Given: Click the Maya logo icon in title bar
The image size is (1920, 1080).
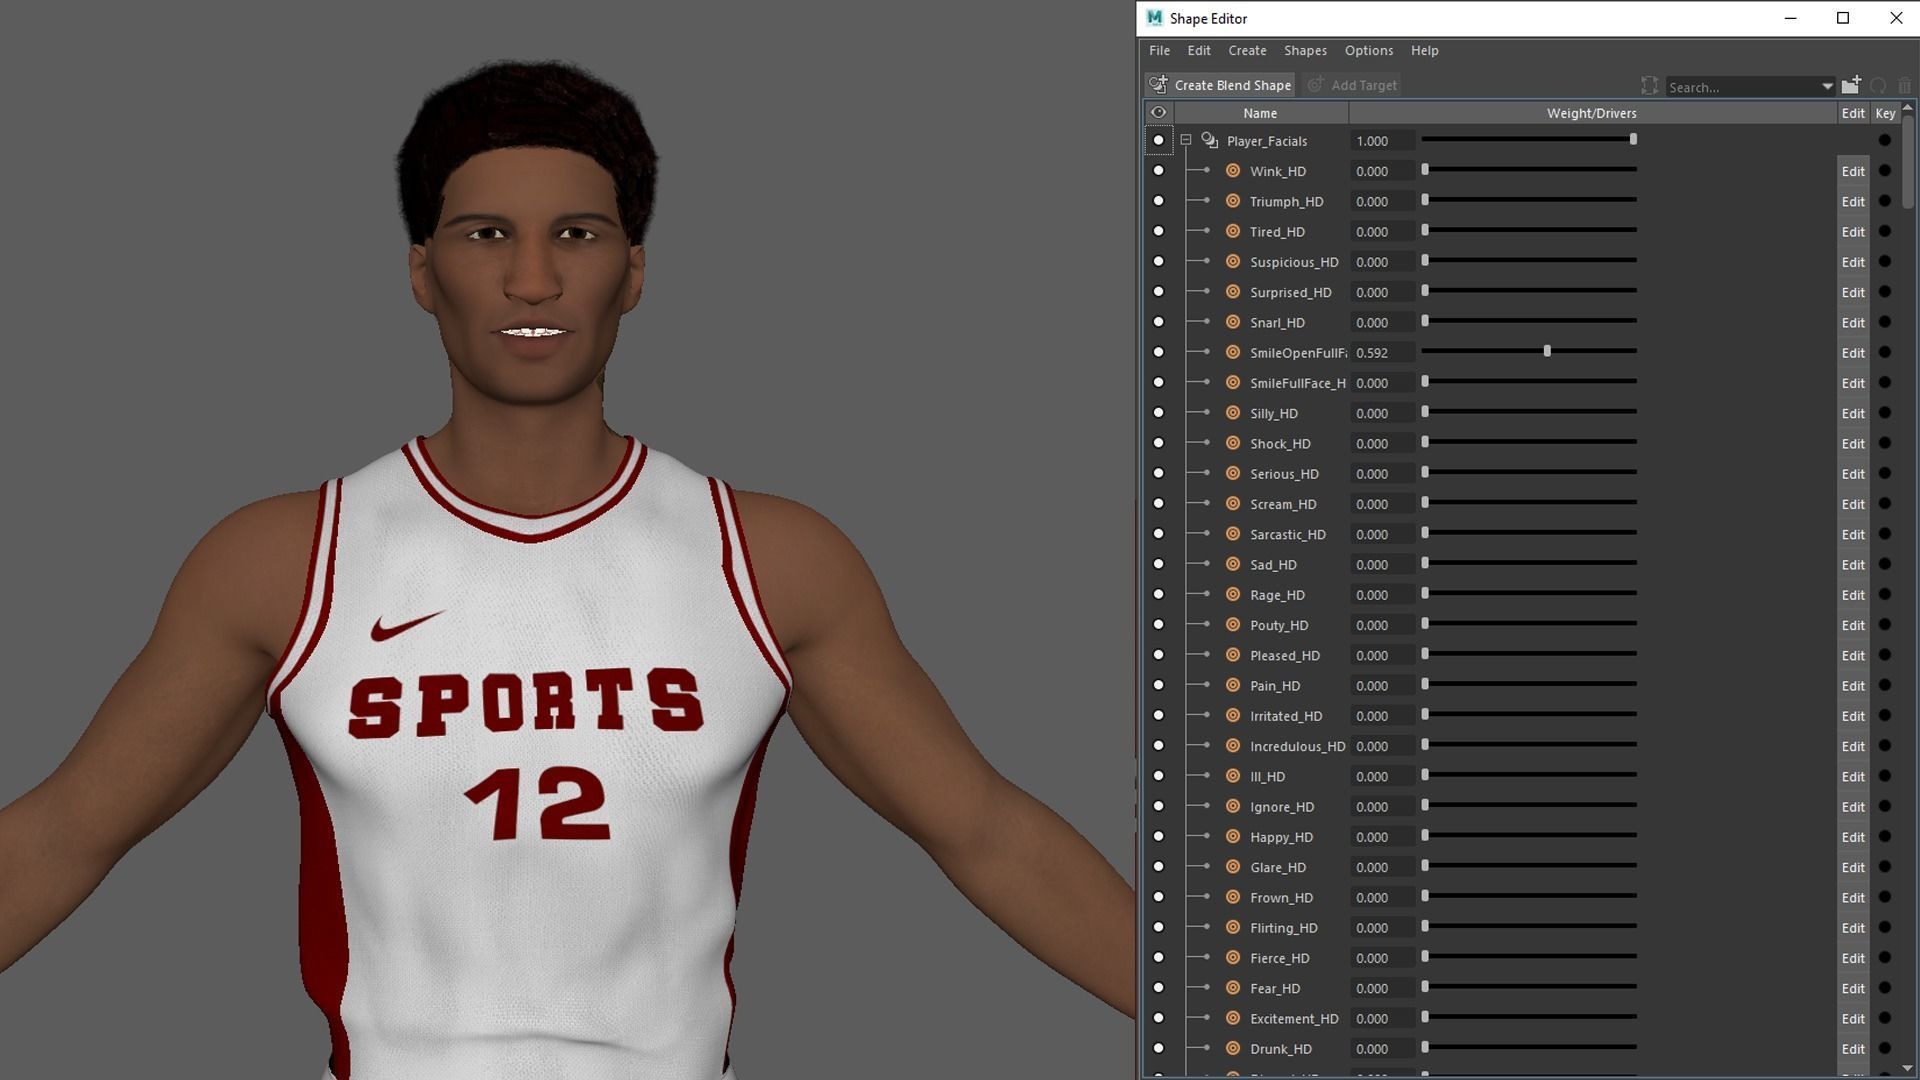Looking at the screenshot, I should [x=1155, y=18].
